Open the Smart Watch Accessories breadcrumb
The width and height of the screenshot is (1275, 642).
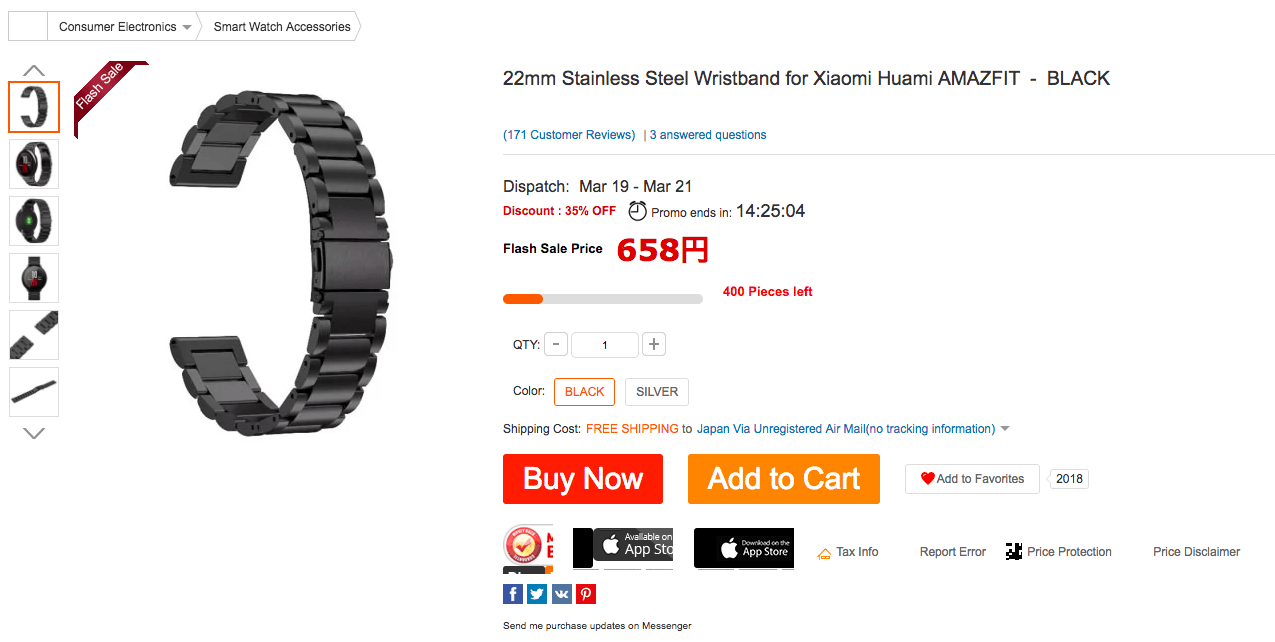pyautogui.click(x=282, y=27)
